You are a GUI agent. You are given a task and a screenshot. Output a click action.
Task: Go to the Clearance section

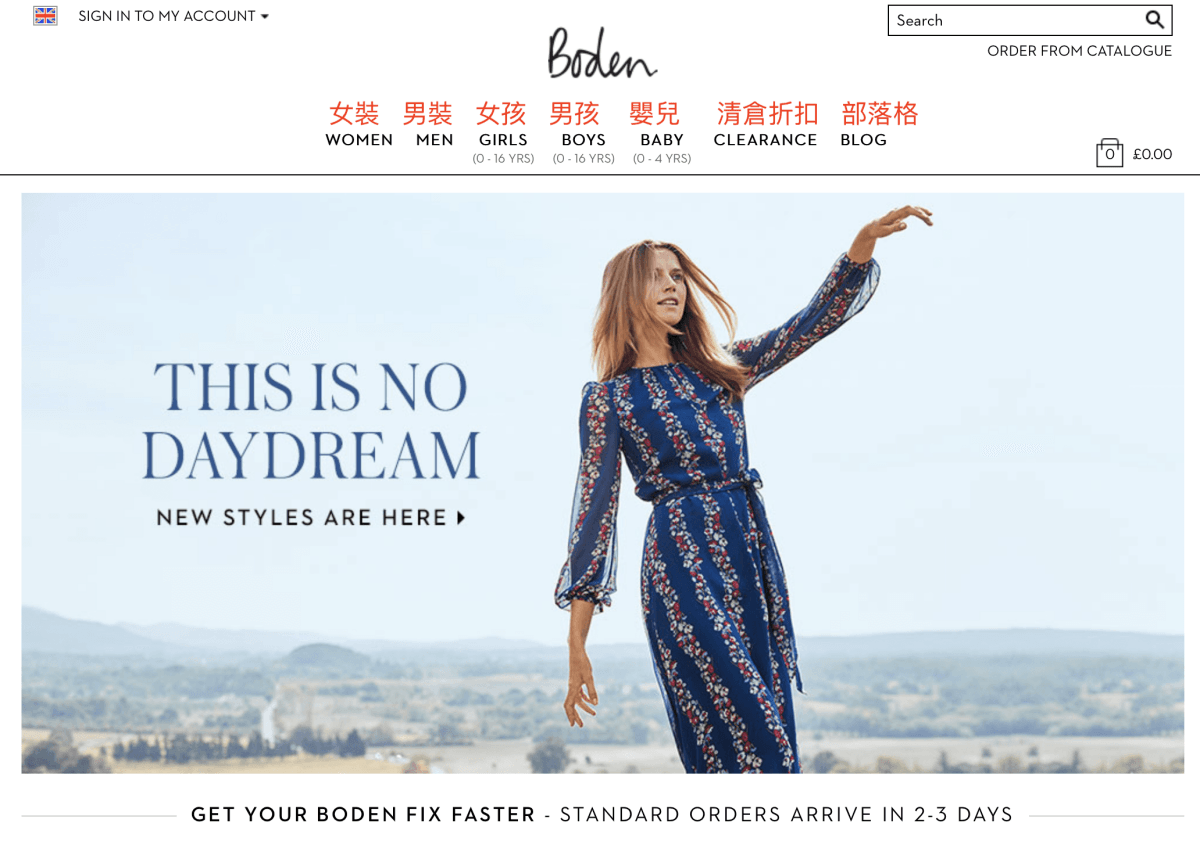765,140
